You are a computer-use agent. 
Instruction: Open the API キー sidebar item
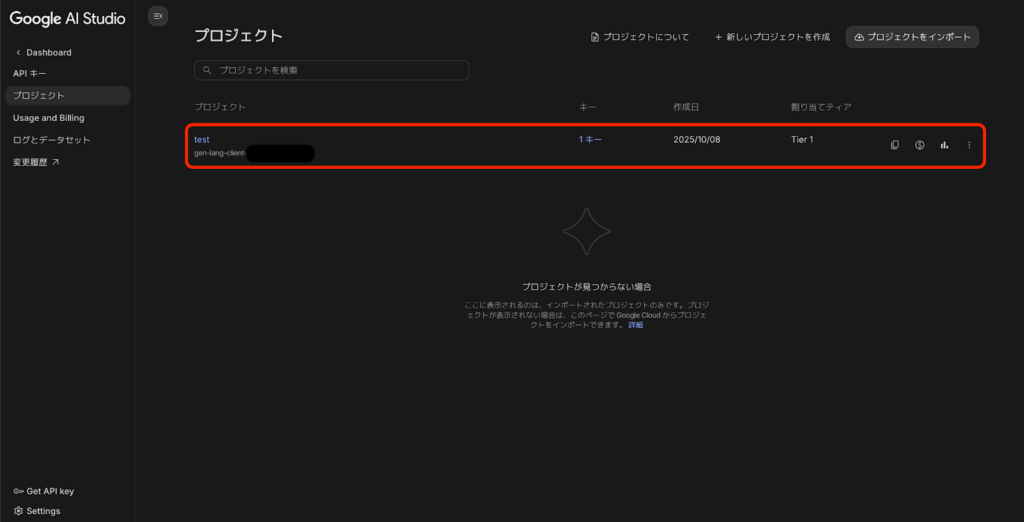(x=30, y=73)
